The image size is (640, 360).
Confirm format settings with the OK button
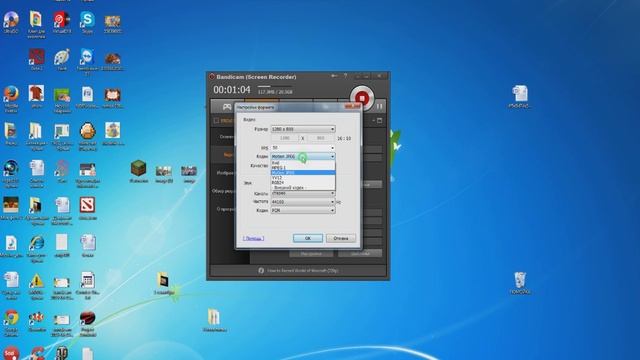click(308, 238)
